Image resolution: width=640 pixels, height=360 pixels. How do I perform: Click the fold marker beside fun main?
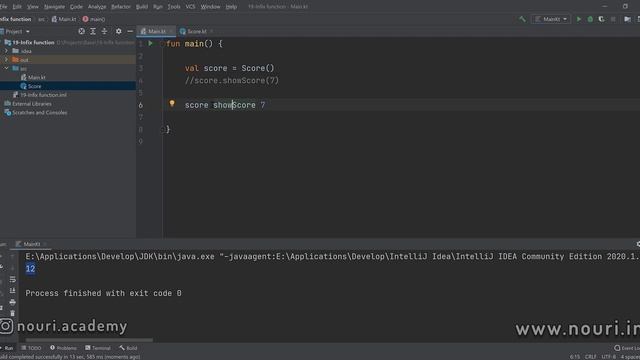(163, 44)
